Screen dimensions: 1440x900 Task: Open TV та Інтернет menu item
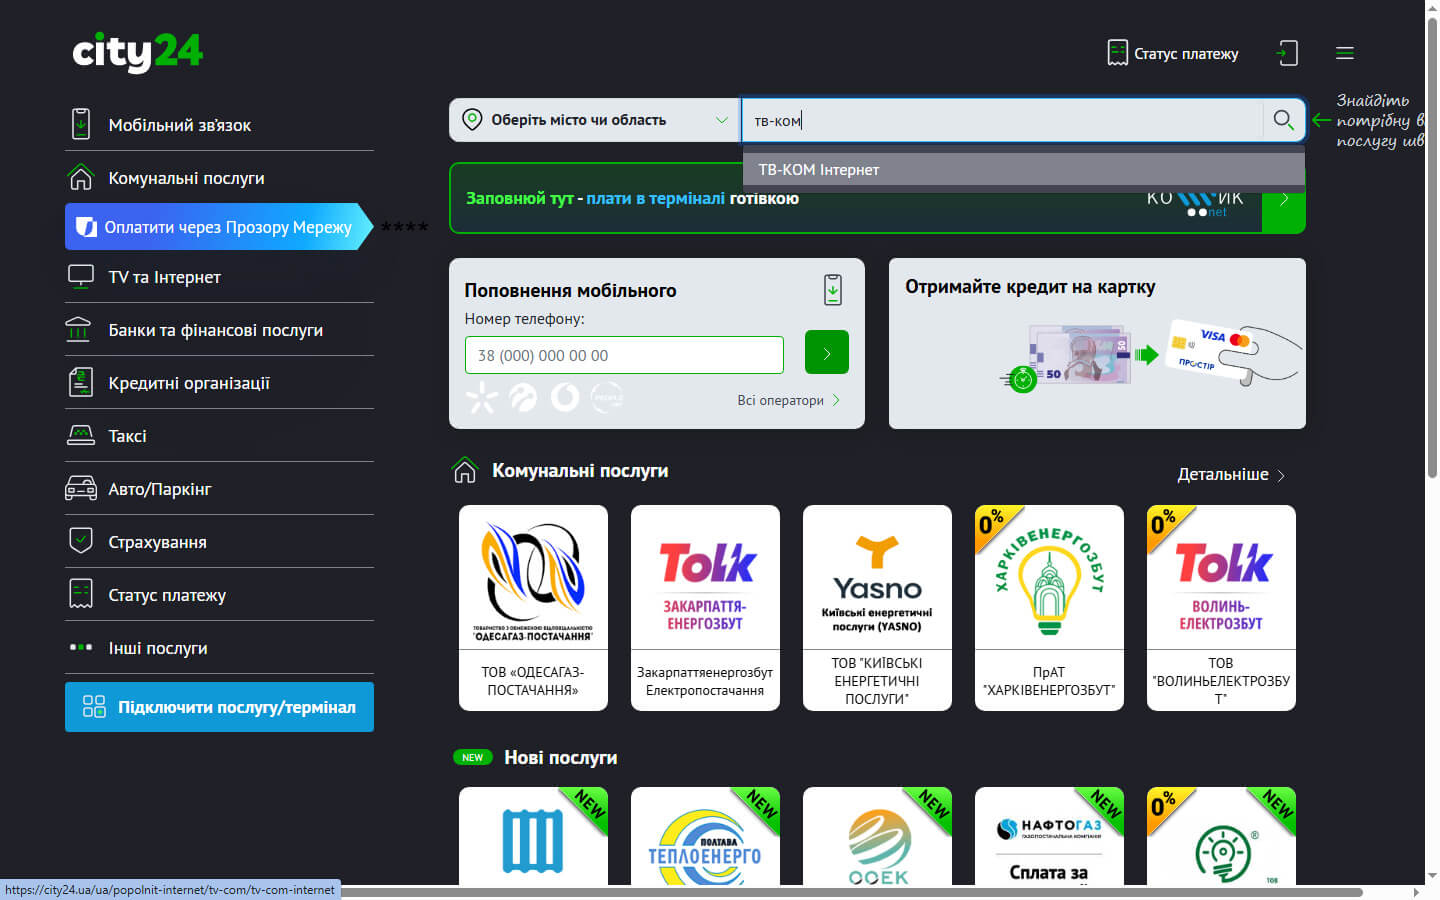pyautogui.click(x=219, y=277)
